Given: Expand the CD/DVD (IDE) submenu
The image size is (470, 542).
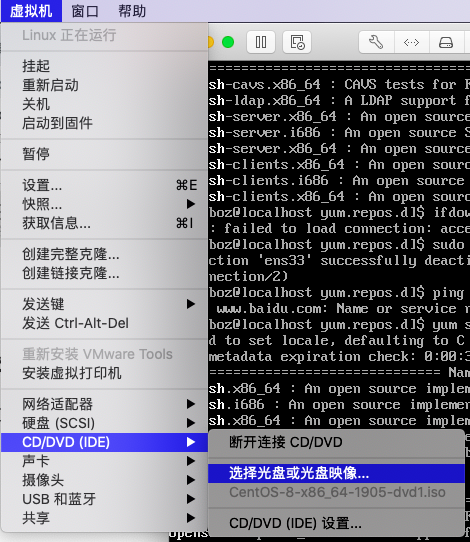Looking at the screenshot, I should [x=104, y=442].
